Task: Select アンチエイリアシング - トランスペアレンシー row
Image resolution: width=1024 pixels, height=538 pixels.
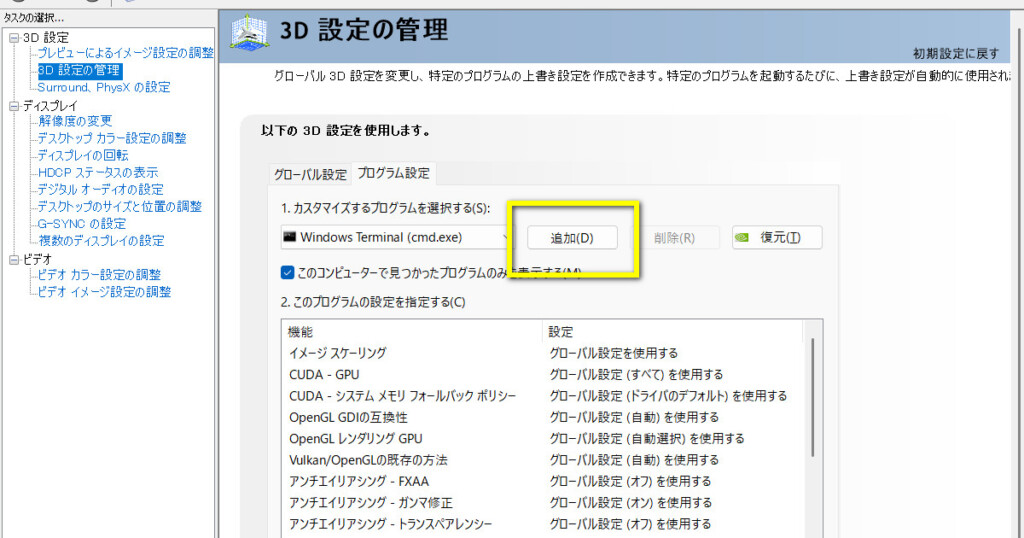Action: pyautogui.click(x=542, y=524)
